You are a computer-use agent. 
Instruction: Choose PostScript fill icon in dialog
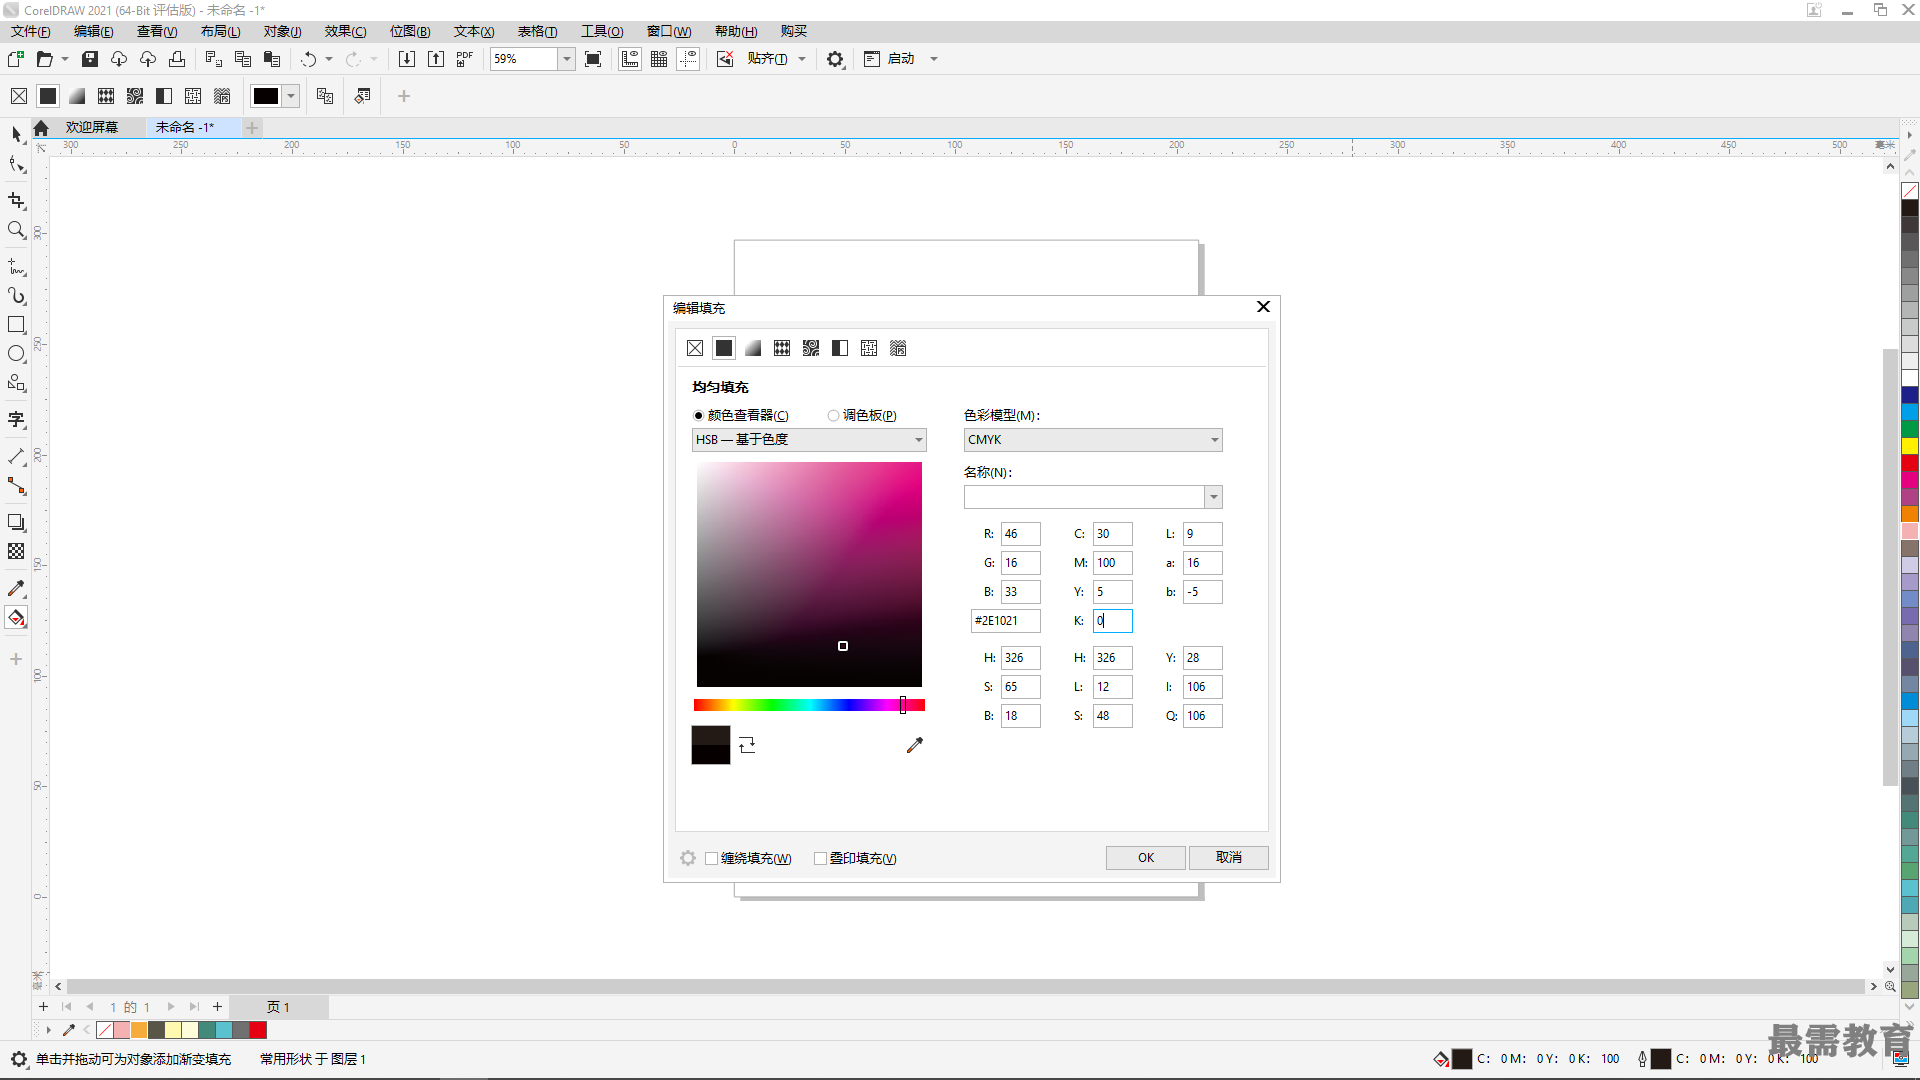pyautogui.click(x=898, y=348)
